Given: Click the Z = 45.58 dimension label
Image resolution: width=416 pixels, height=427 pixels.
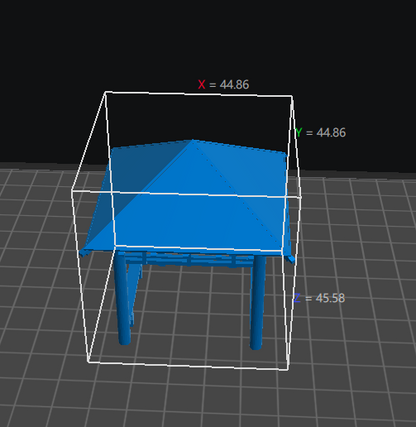Looking at the screenshot, I should [319, 298].
